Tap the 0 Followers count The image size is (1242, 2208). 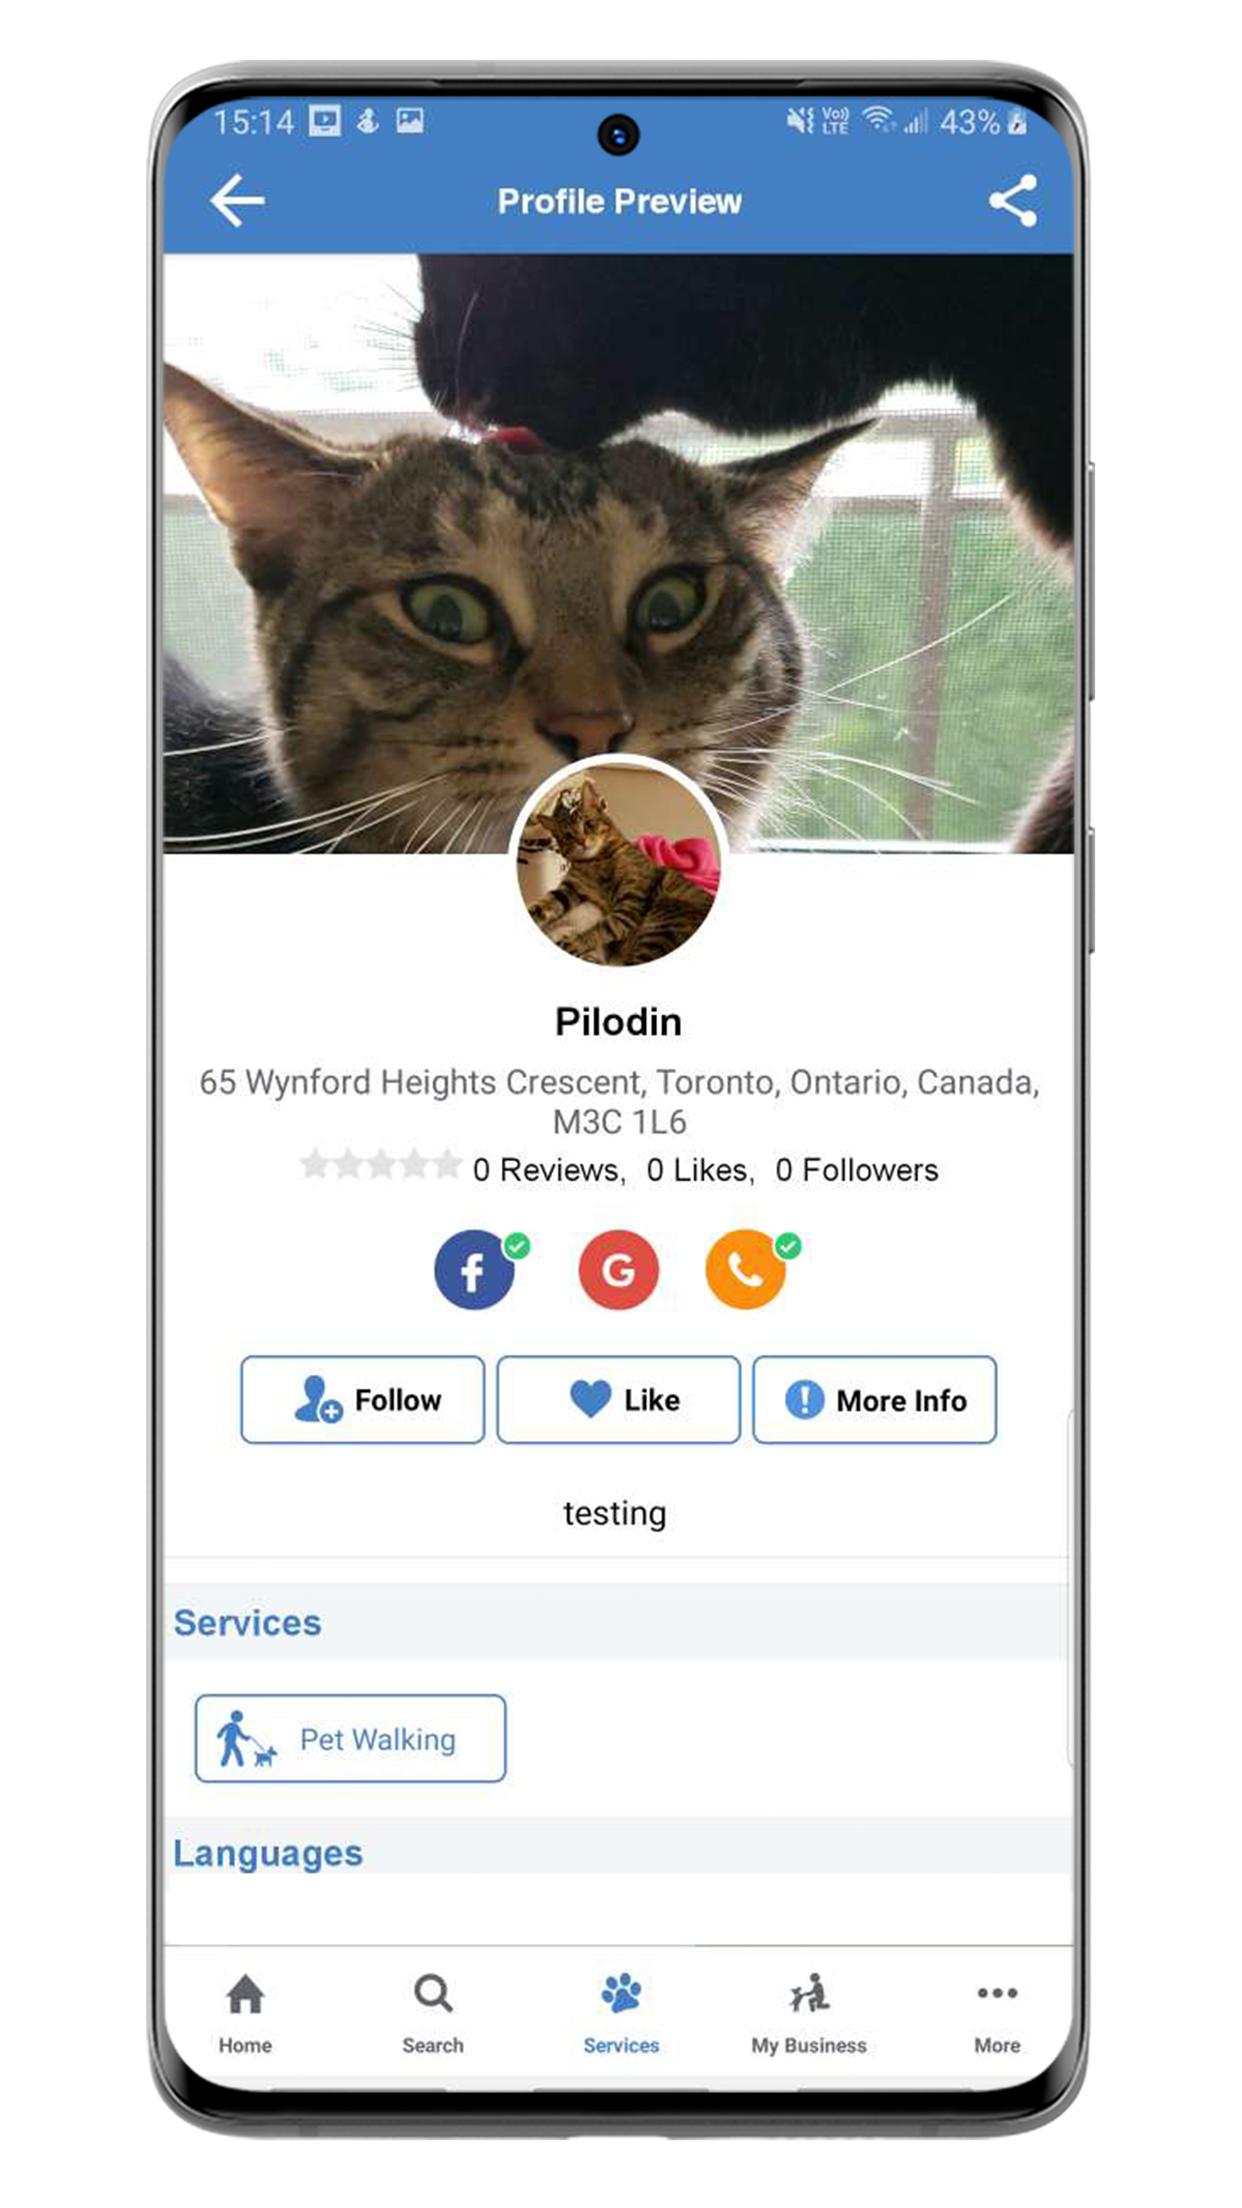[857, 1169]
